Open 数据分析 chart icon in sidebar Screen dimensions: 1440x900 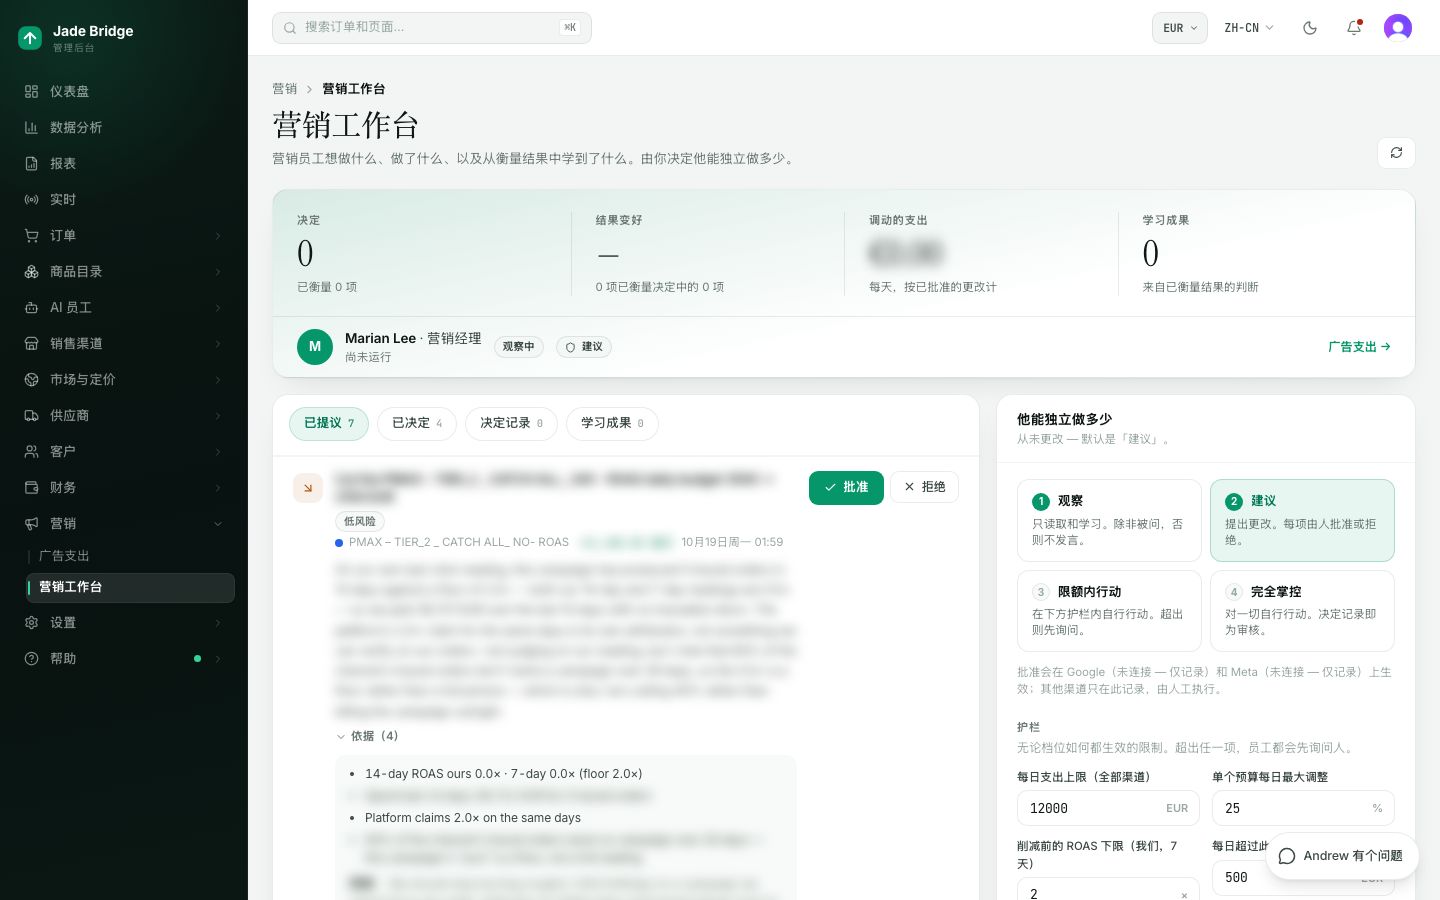point(31,127)
